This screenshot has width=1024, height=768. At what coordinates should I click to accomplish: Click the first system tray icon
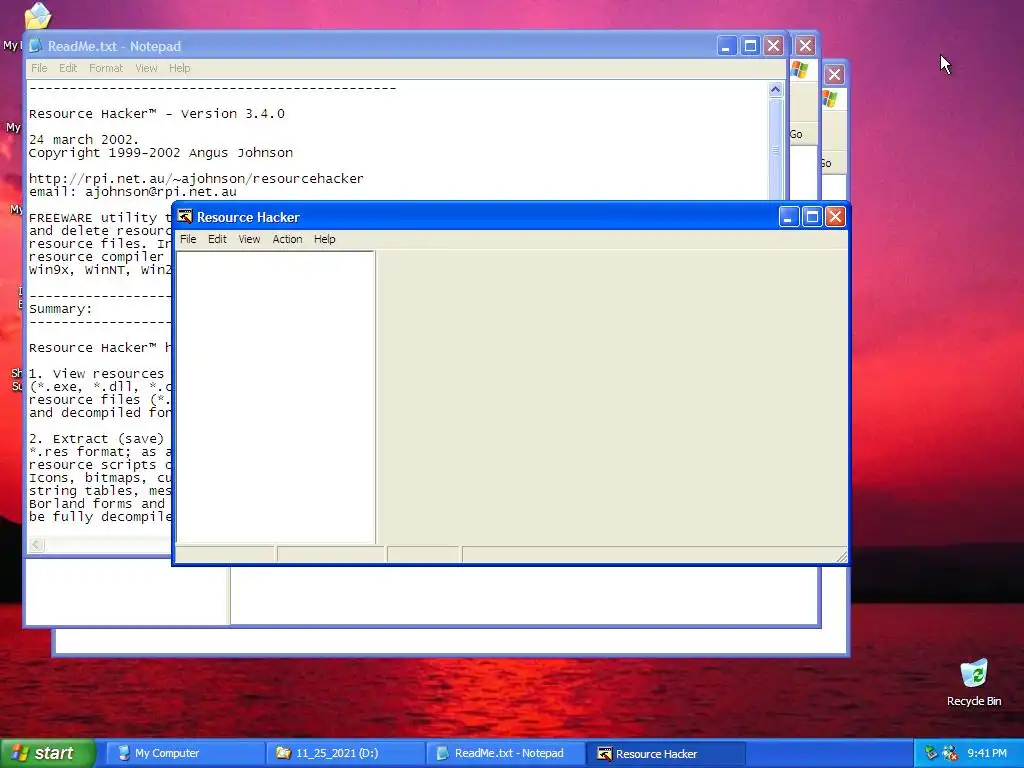931,753
